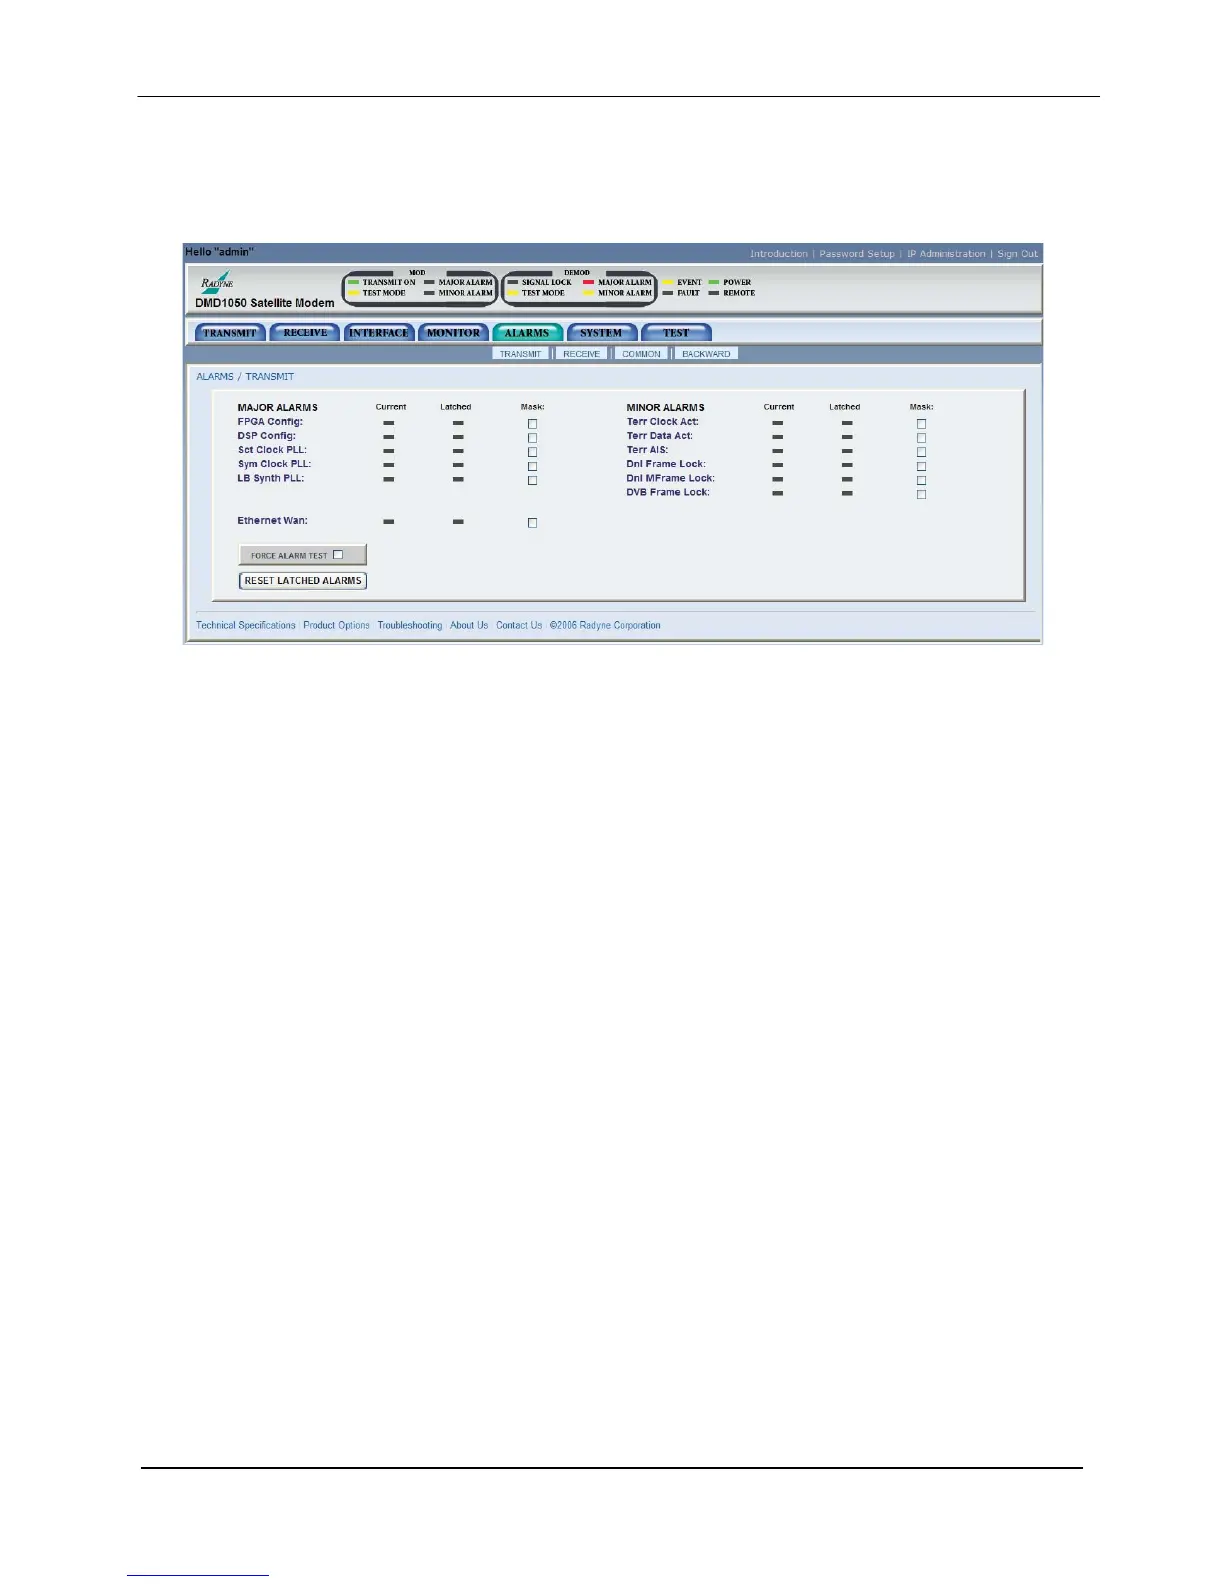This screenshot has width=1224, height=1584.
Task: Open the Password Setup link
Action: click(857, 254)
